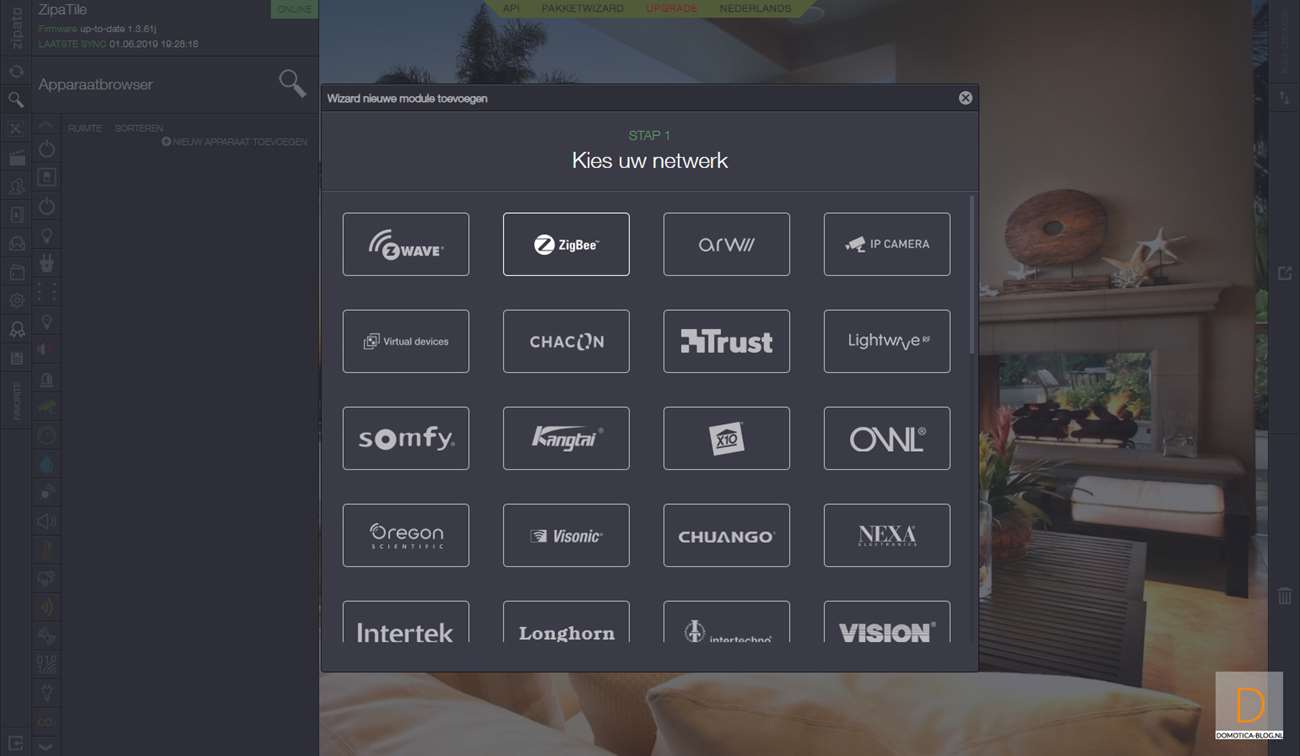Choose the ZigBee network tile
1300x756 pixels.
(566, 244)
